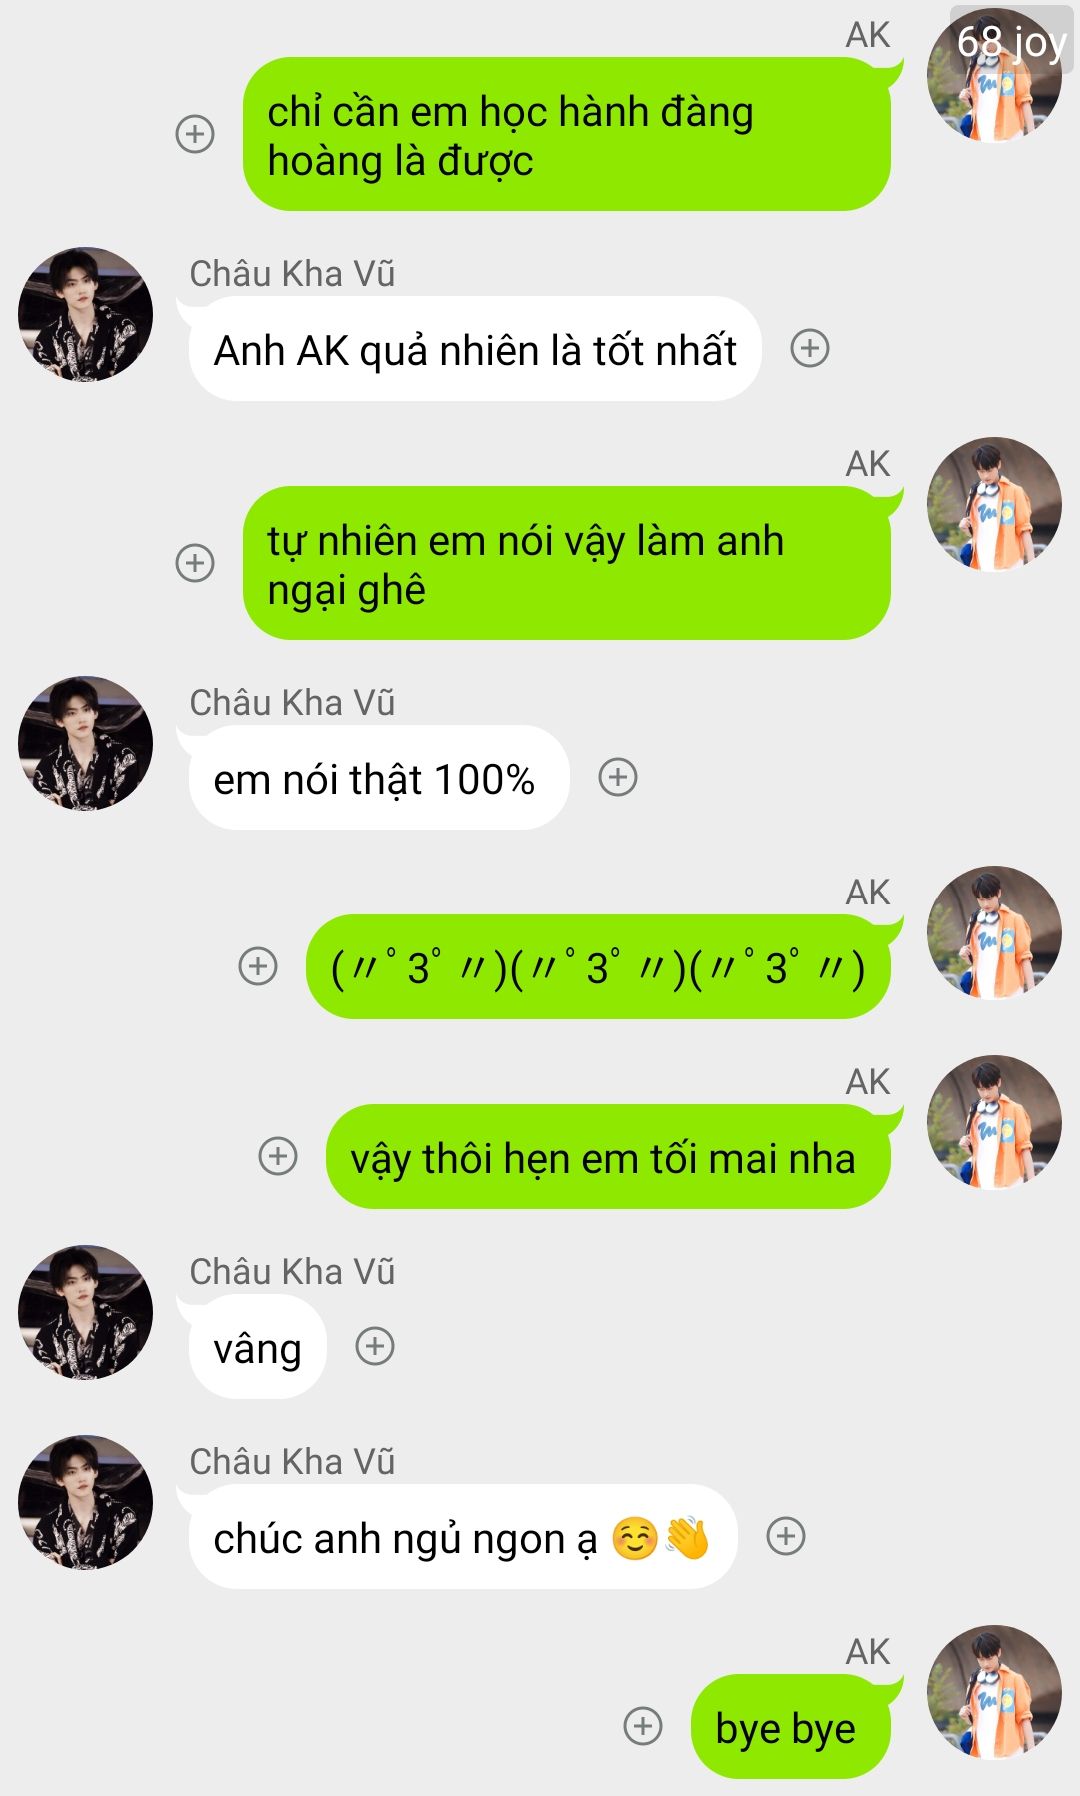The image size is (1080, 1796).
Task: Open AK avatar beside the kaomoji message
Action: [x=994, y=933]
